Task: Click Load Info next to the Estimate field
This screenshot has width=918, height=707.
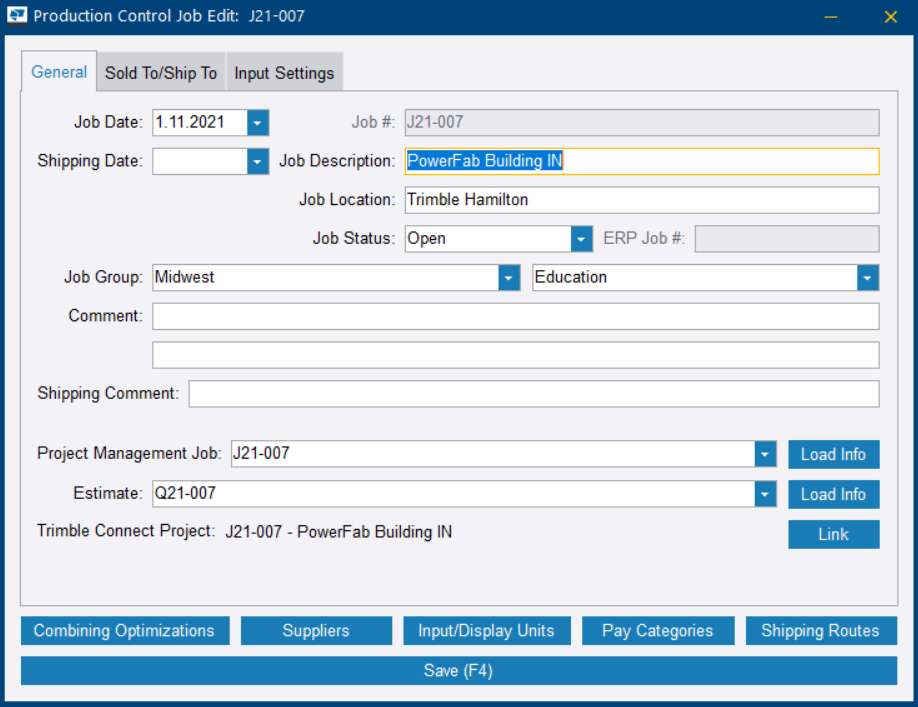Action: click(833, 493)
